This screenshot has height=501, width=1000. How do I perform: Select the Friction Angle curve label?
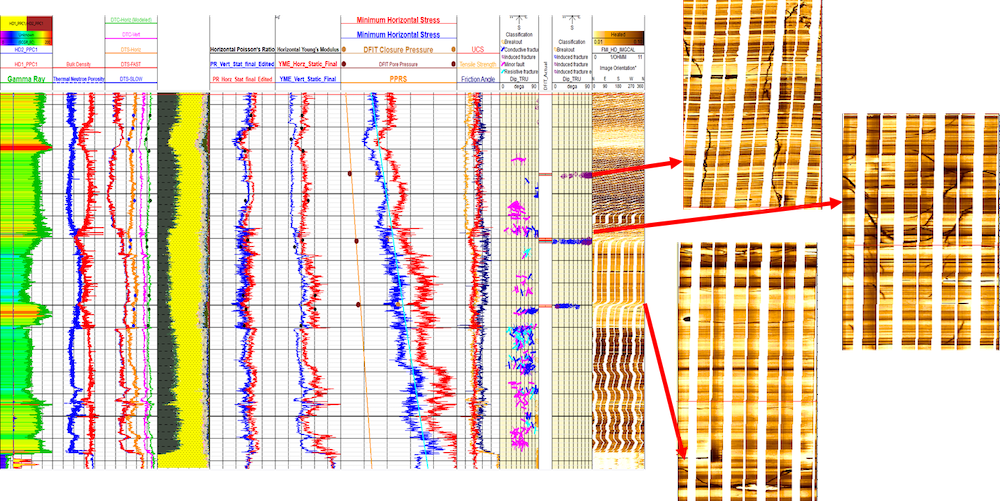pos(477,78)
